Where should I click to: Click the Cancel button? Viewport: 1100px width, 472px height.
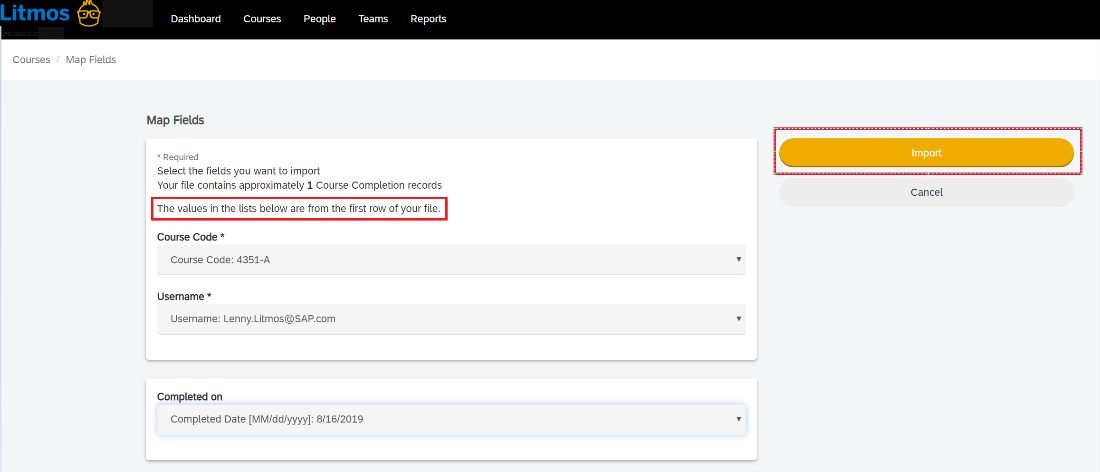point(926,192)
